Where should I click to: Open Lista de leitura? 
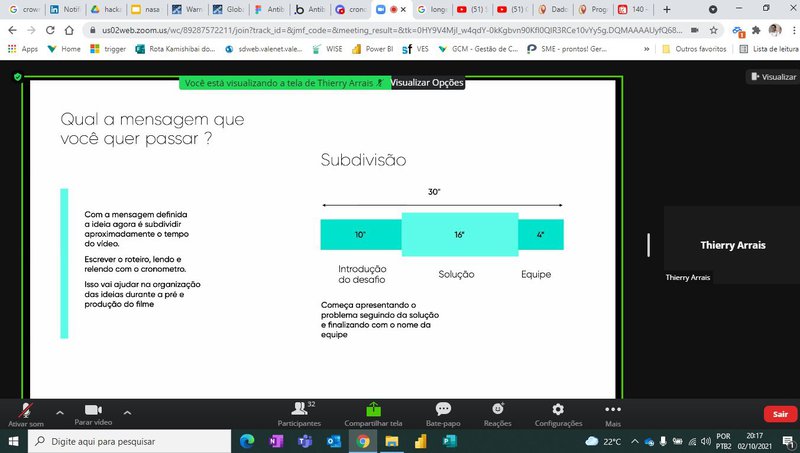[x=769, y=49]
